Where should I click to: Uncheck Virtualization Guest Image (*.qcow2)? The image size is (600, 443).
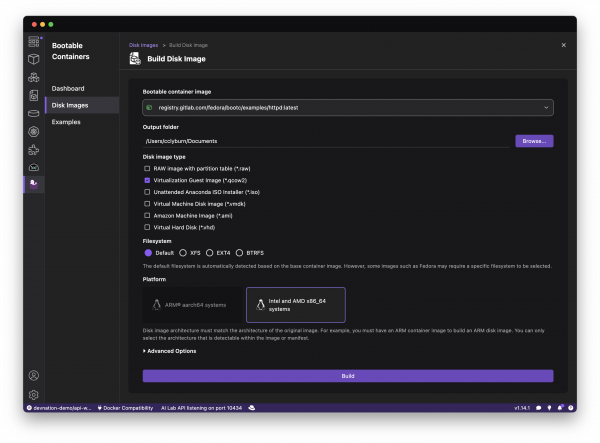(x=148, y=180)
